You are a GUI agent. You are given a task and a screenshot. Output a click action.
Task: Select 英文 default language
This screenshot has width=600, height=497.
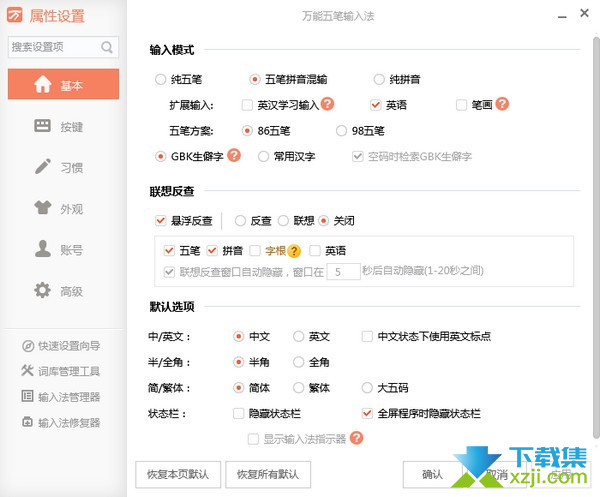click(x=298, y=336)
